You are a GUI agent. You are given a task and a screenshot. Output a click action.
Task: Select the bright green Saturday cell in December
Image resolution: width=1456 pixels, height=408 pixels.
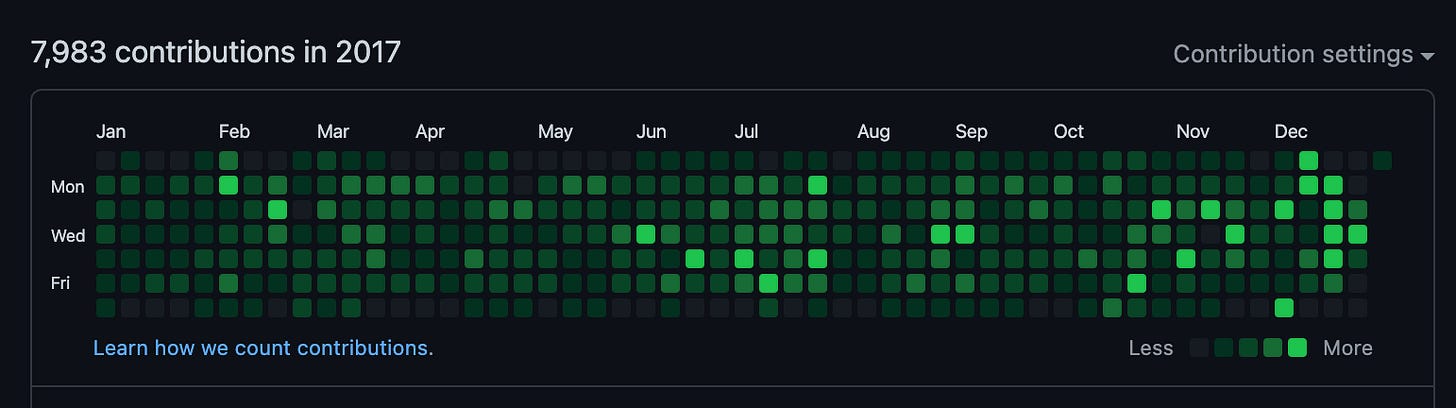(x=1284, y=307)
